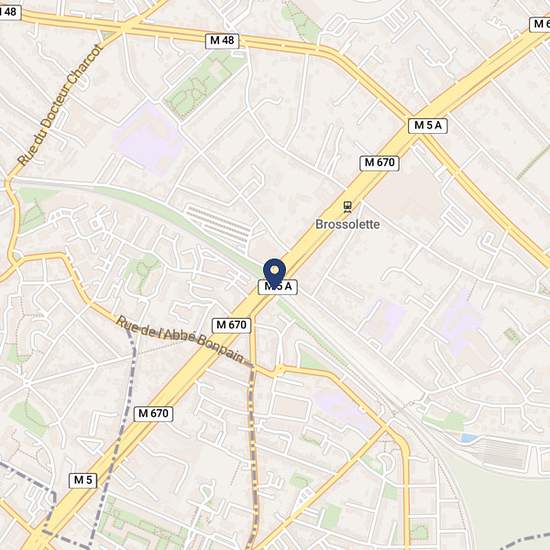This screenshot has height=550, width=550.
Task: Click the M 5 A shield under pin
Action: coord(278,287)
